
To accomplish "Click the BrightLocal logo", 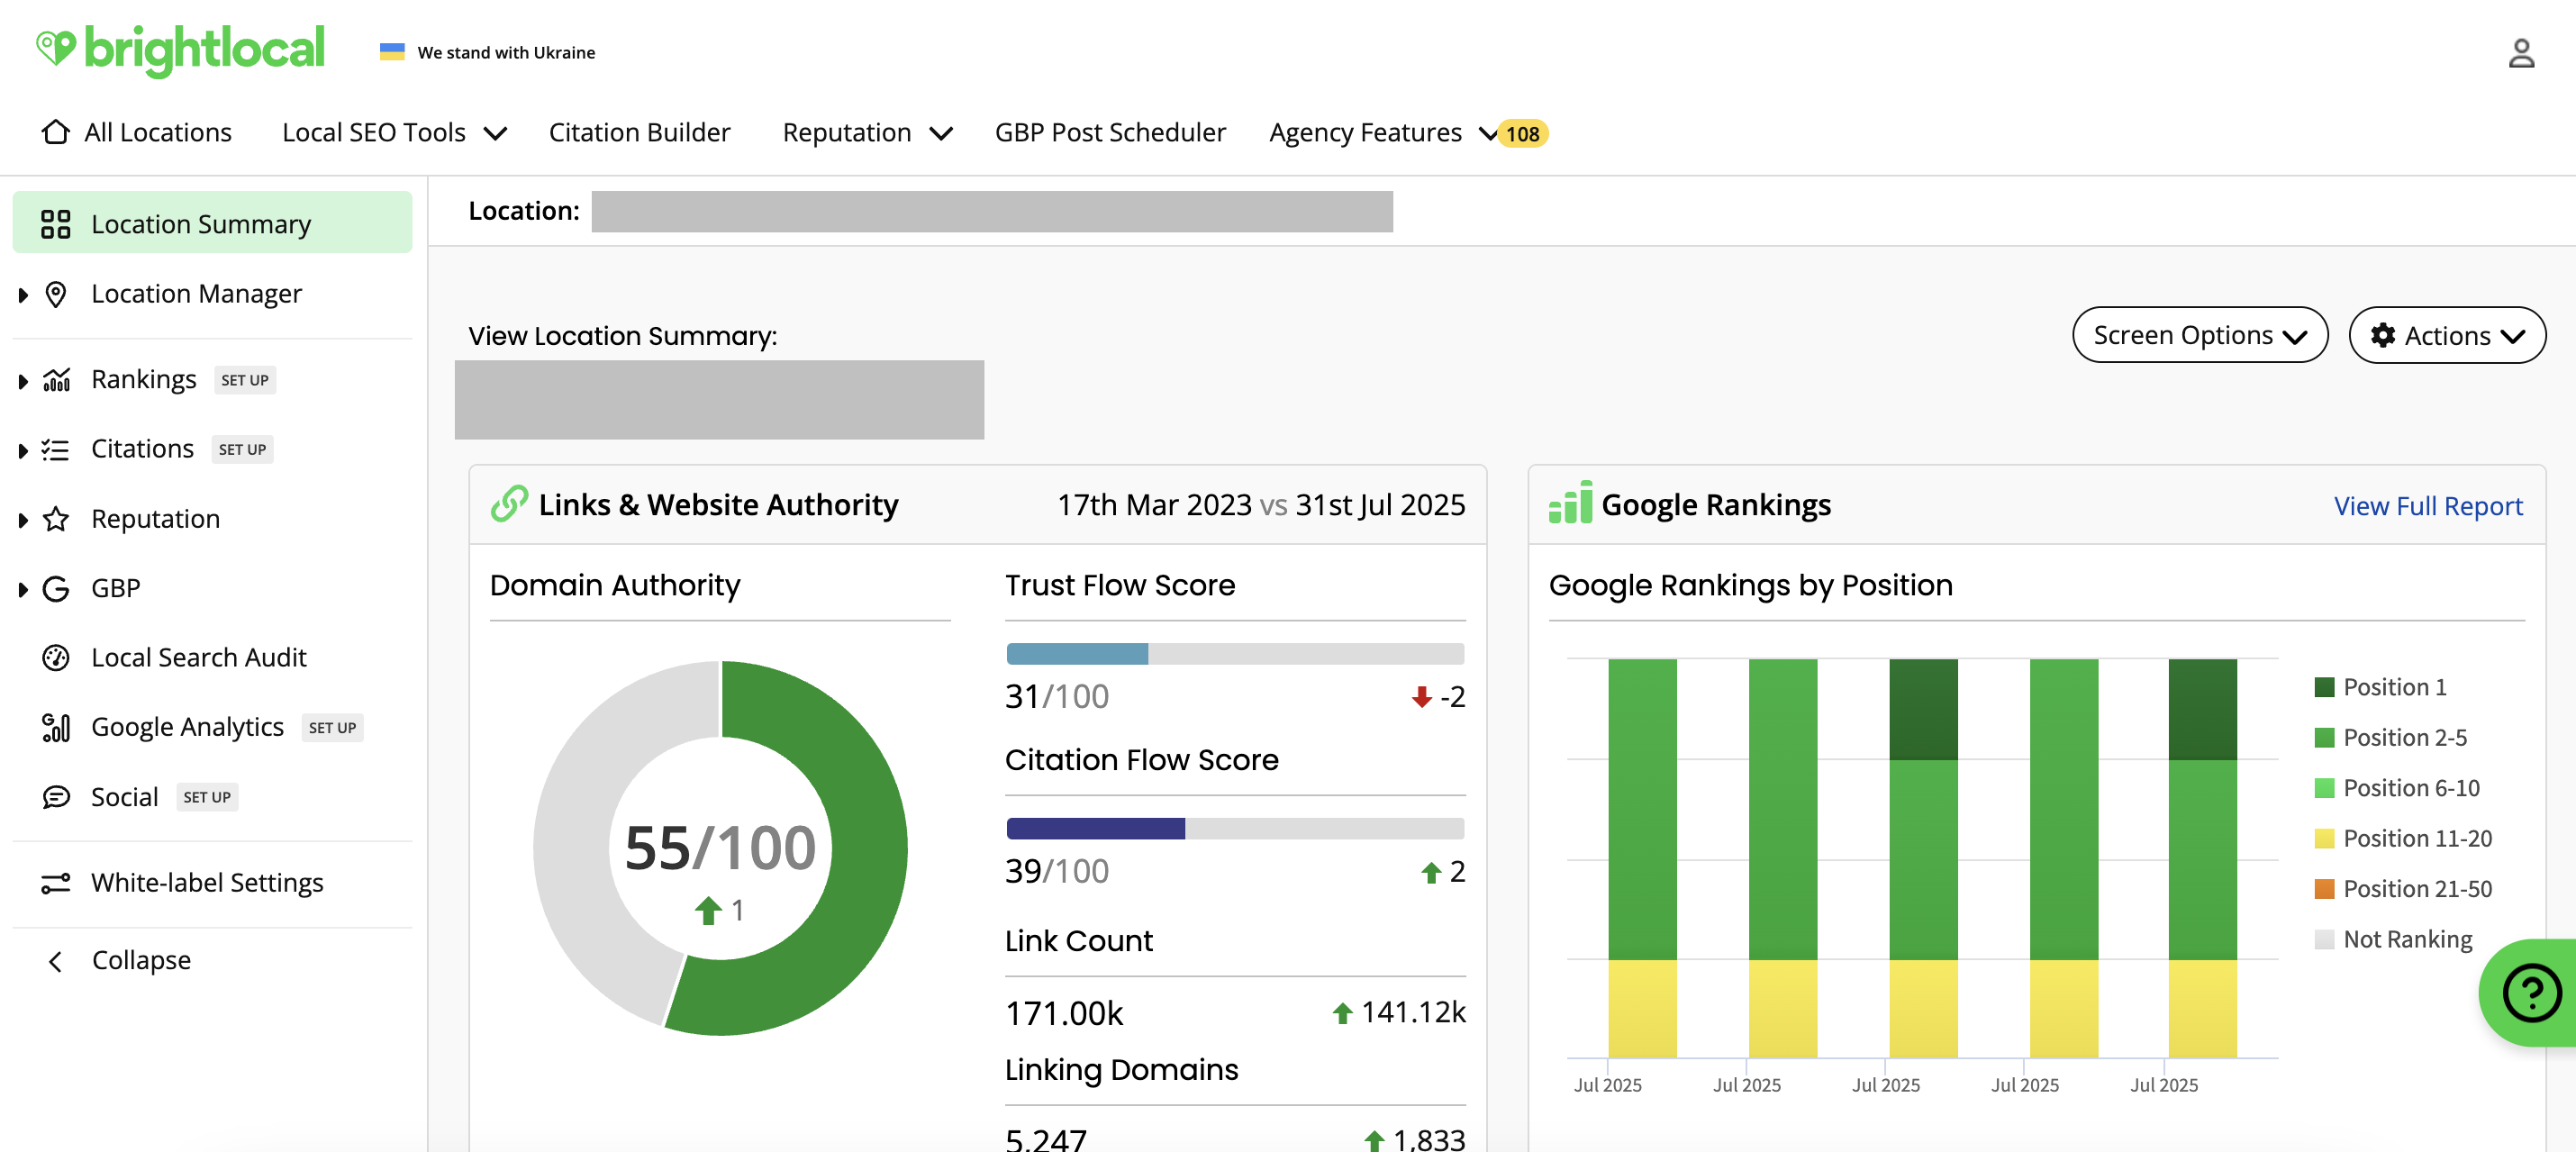I will click(181, 50).
